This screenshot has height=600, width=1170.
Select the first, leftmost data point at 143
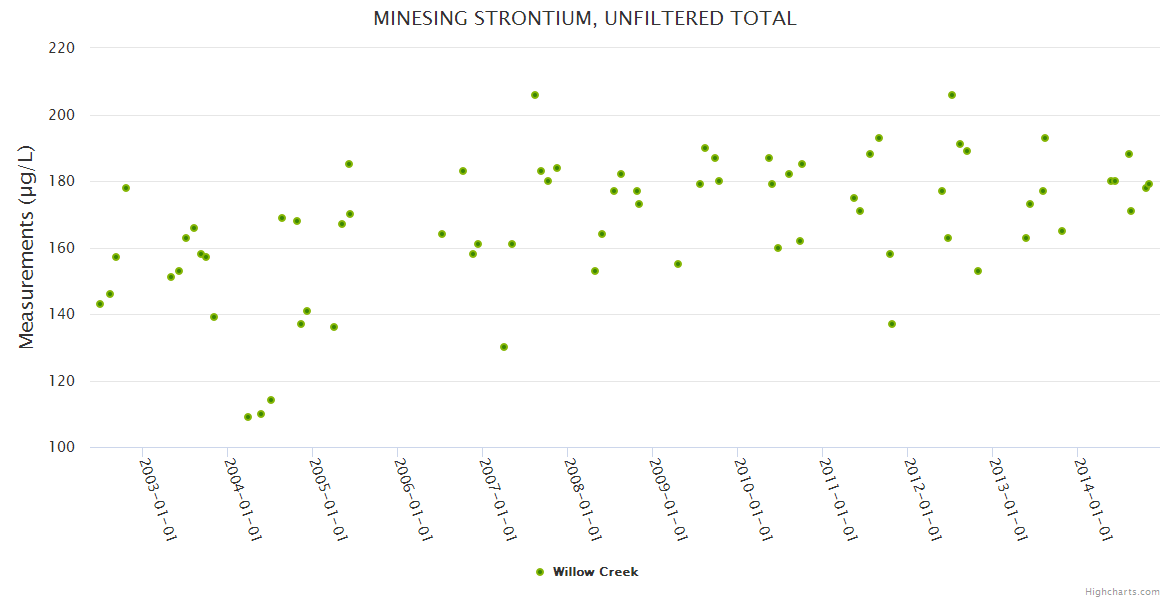[100, 304]
